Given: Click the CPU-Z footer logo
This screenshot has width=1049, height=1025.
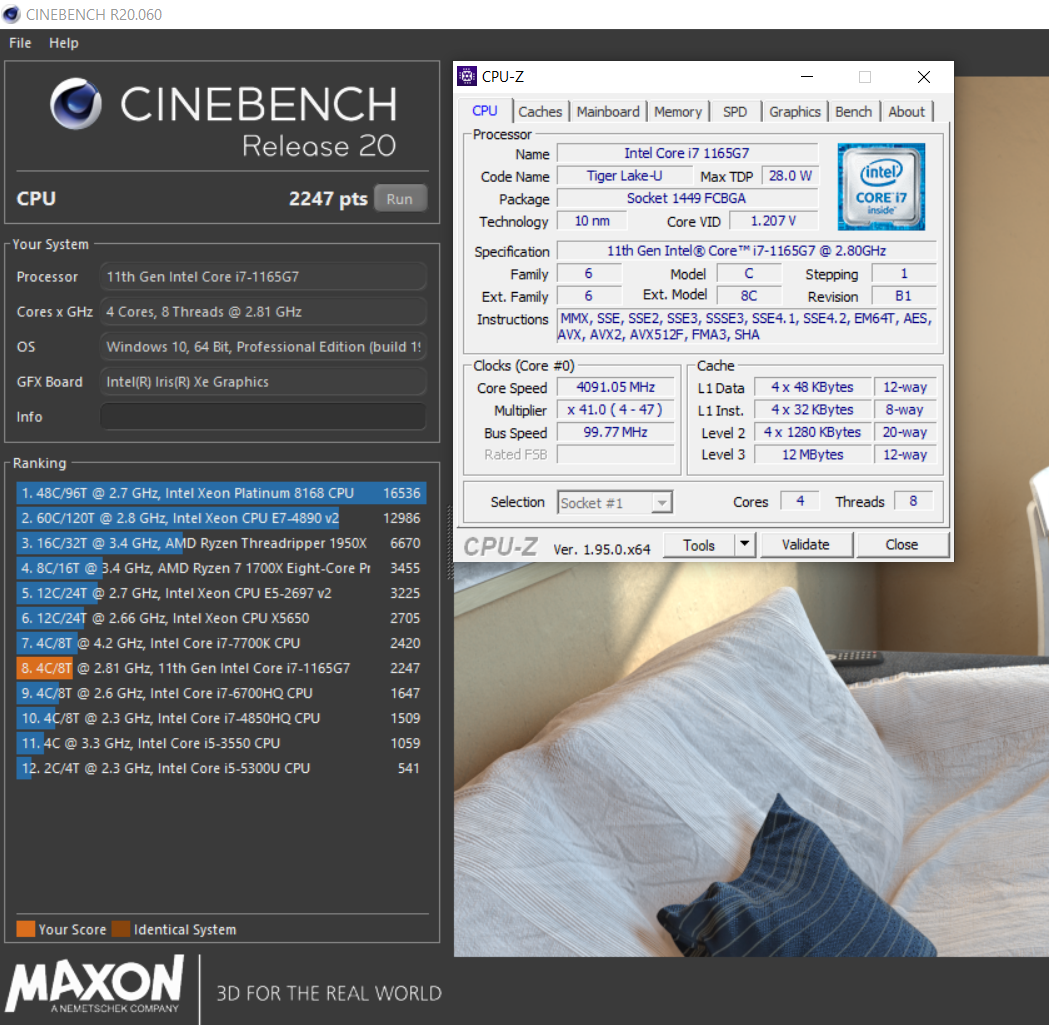Looking at the screenshot, I should [500, 547].
